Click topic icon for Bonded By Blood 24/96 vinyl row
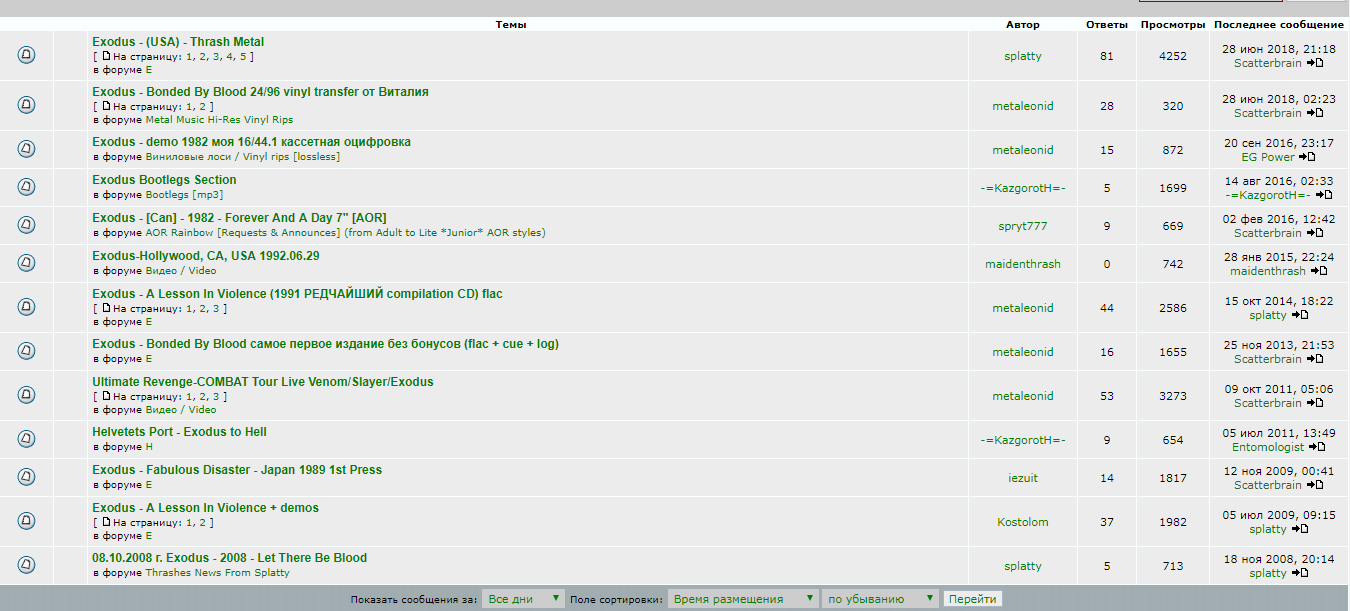The width and height of the screenshot is (1350, 611). tap(27, 105)
